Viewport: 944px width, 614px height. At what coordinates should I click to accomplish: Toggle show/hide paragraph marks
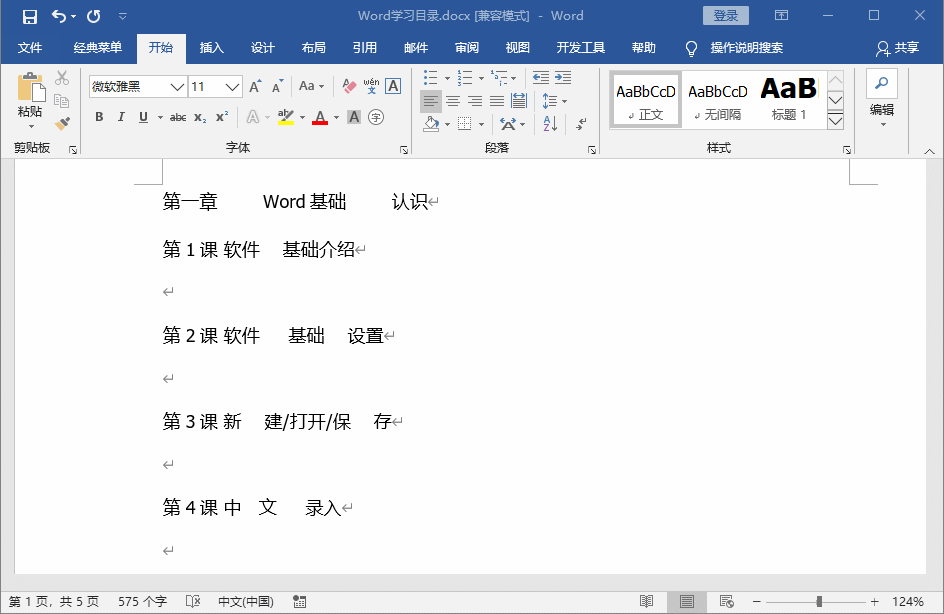(x=581, y=124)
